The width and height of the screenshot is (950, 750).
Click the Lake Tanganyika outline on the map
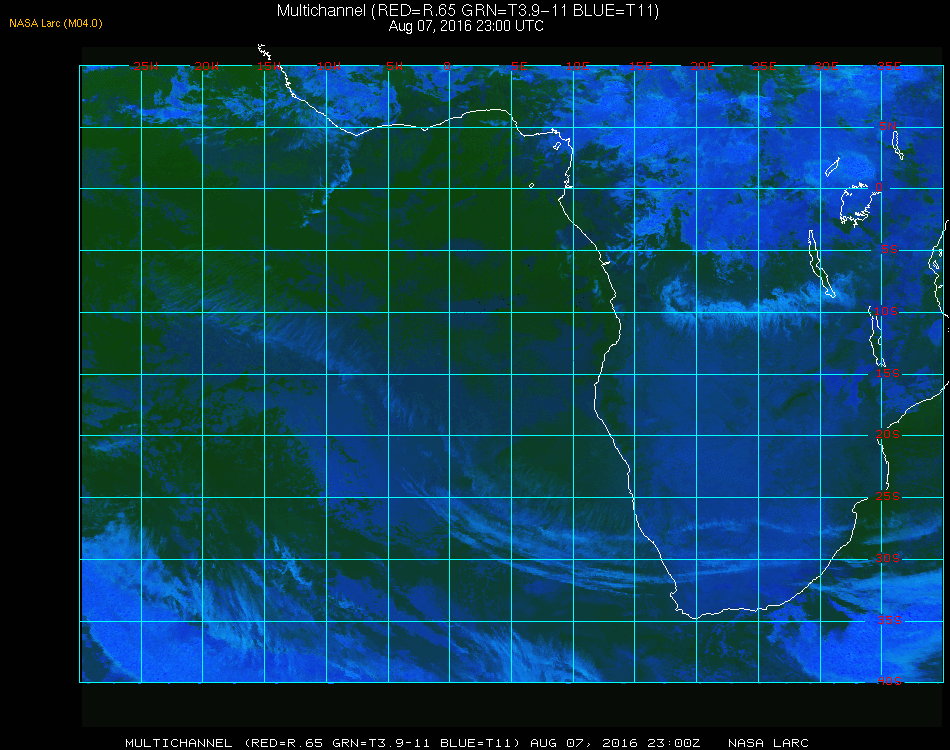tap(822, 264)
